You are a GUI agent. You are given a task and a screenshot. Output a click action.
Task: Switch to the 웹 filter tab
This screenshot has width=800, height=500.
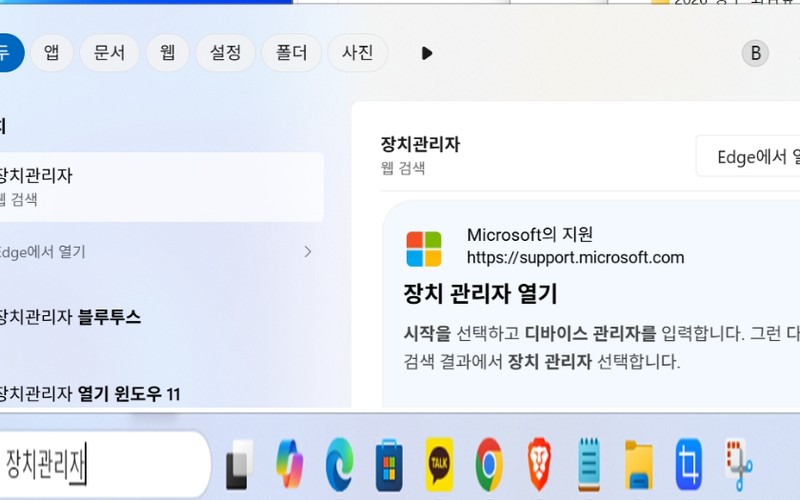167,53
